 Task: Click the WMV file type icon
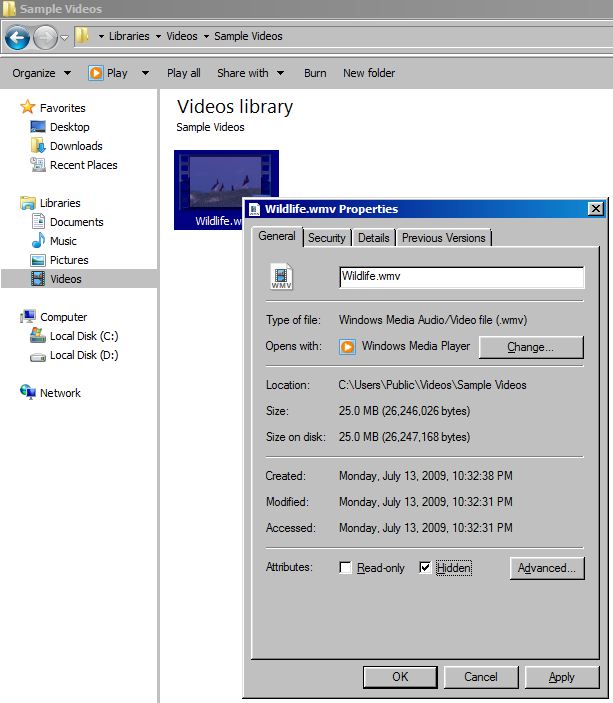point(281,276)
